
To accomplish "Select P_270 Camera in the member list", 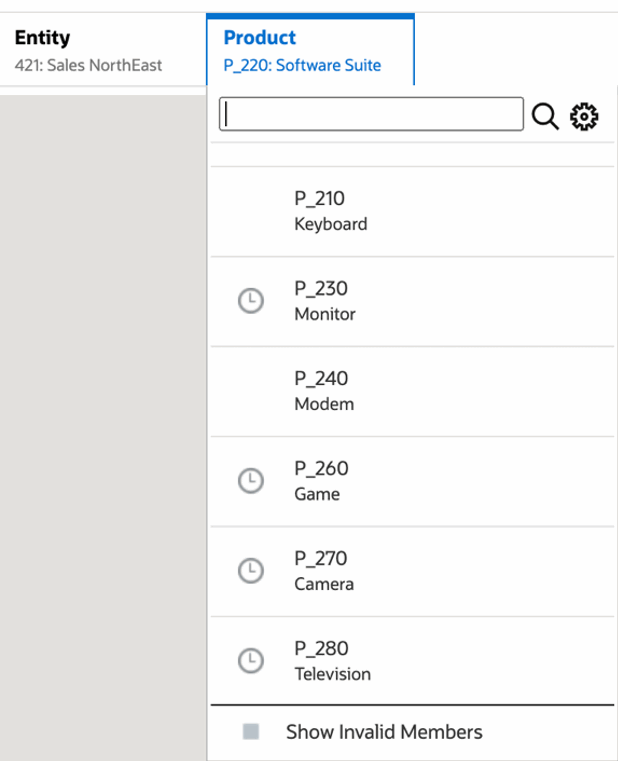I will pyautogui.click(x=324, y=571).
